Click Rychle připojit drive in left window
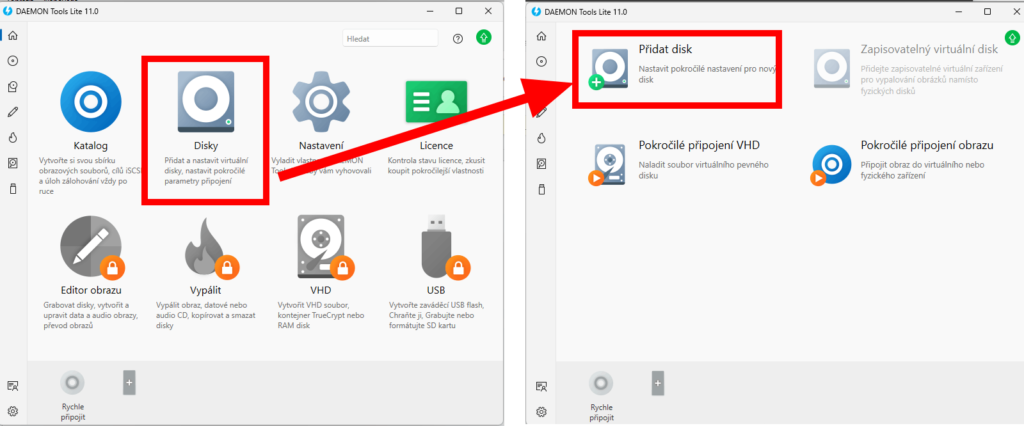The width and height of the screenshot is (1024, 426). [72, 396]
